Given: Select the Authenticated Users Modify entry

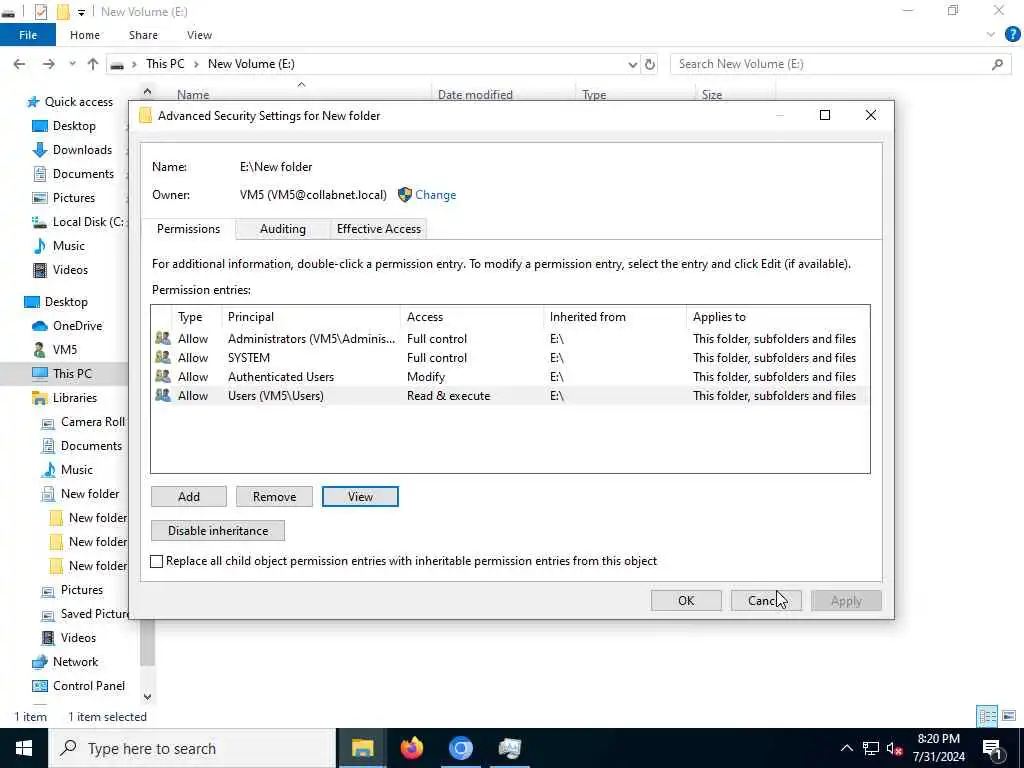Looking at the screenshot, I should pos(510,376).
